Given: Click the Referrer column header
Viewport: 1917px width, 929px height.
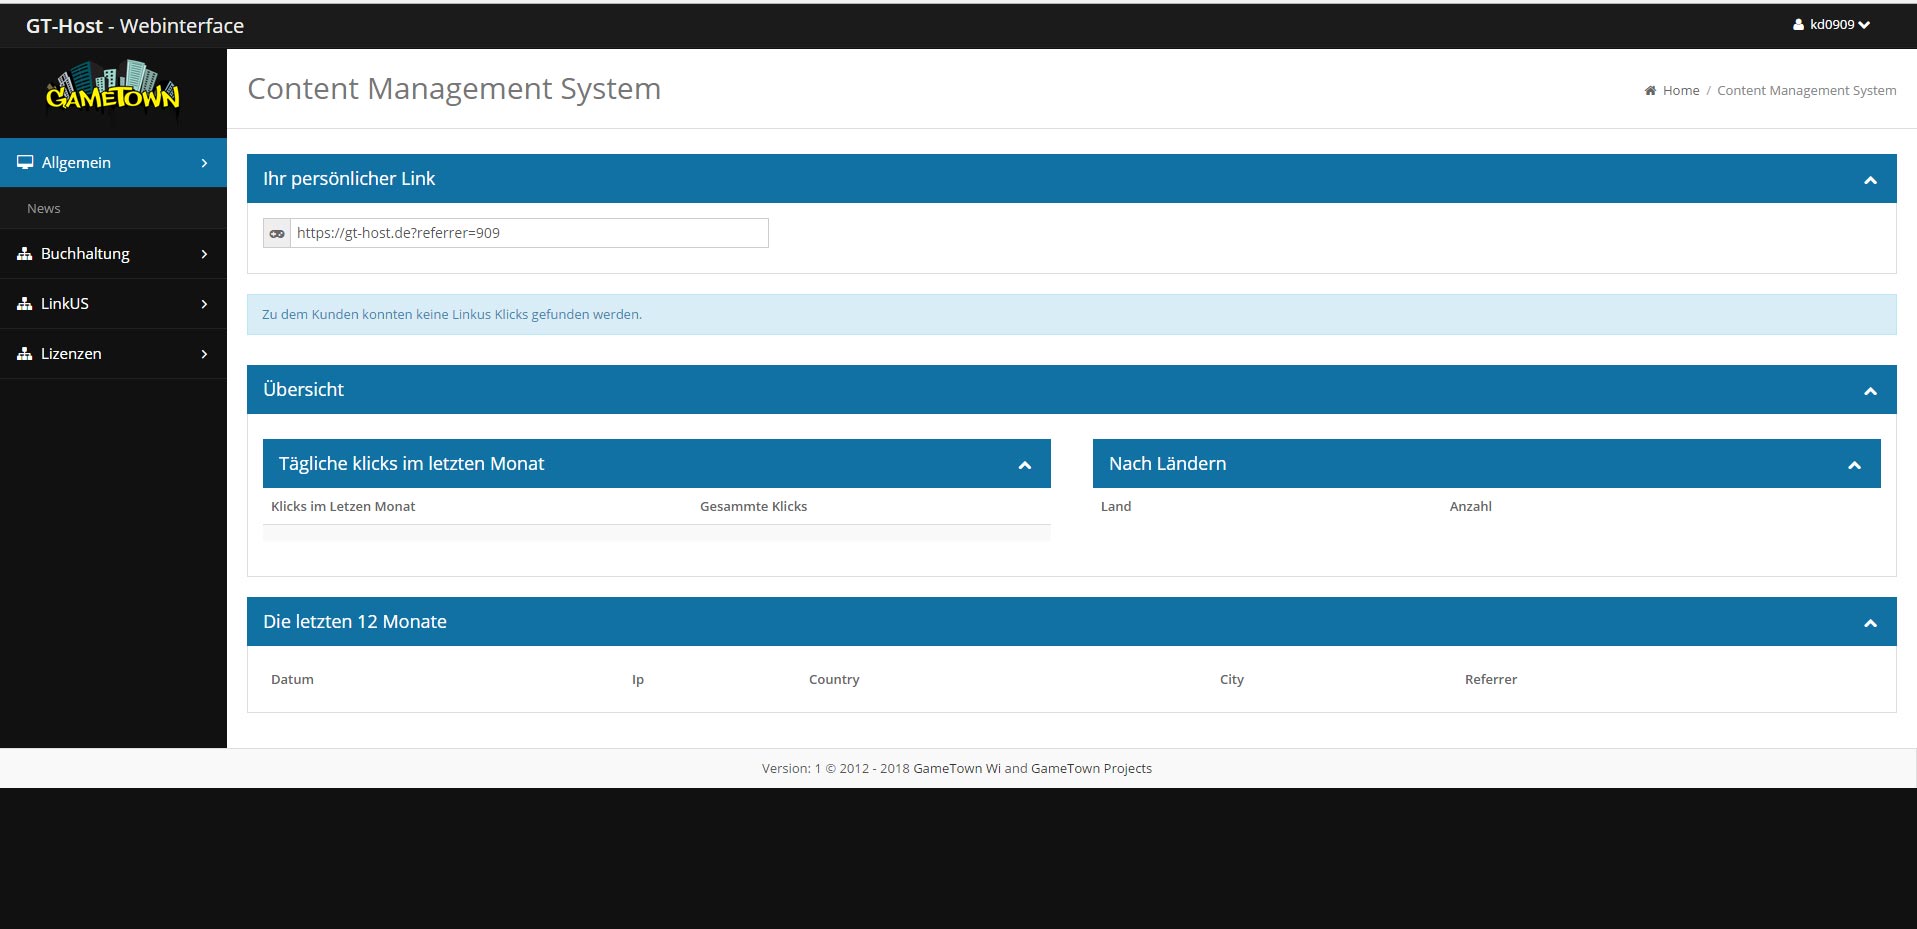Looking at the screenshot, I should (x=1491, y=679).
